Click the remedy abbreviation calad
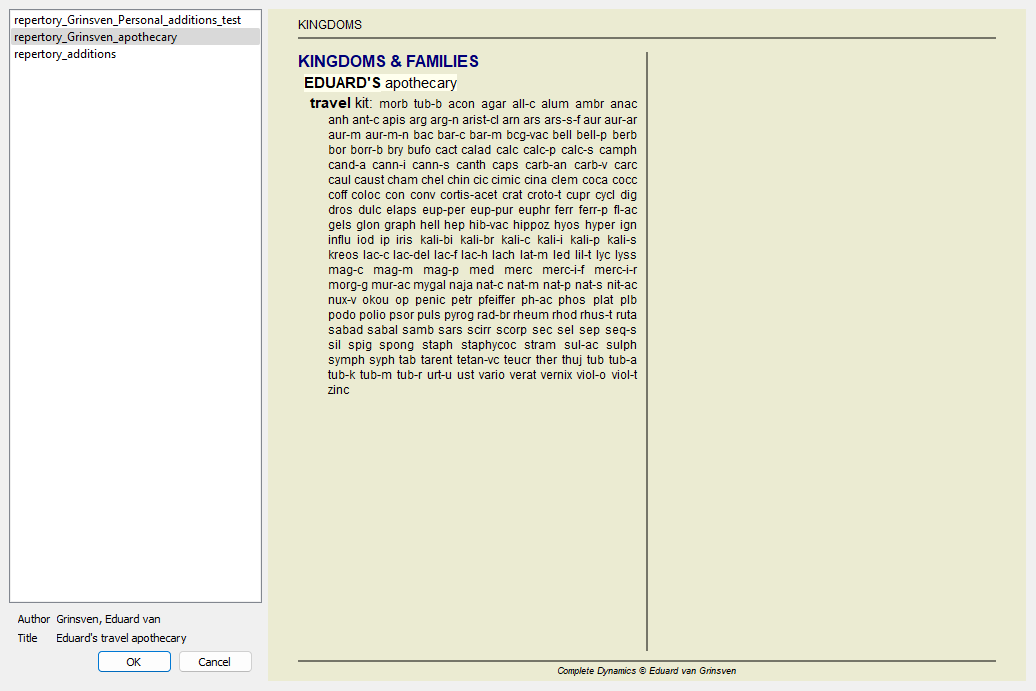The image size is (1036, 691). [x=476, y=150]
